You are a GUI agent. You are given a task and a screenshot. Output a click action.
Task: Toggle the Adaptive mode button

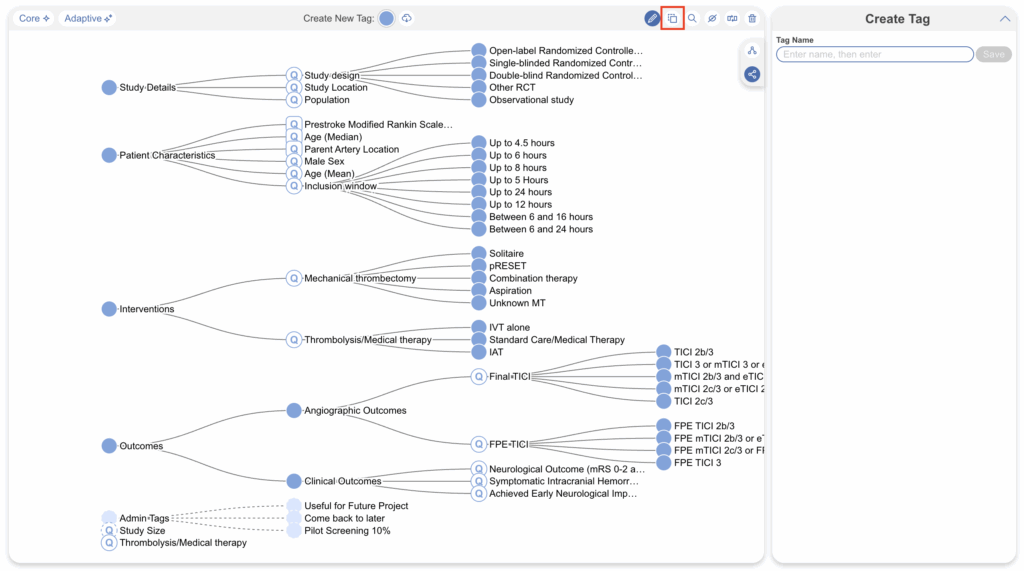[x=88, y=18]
